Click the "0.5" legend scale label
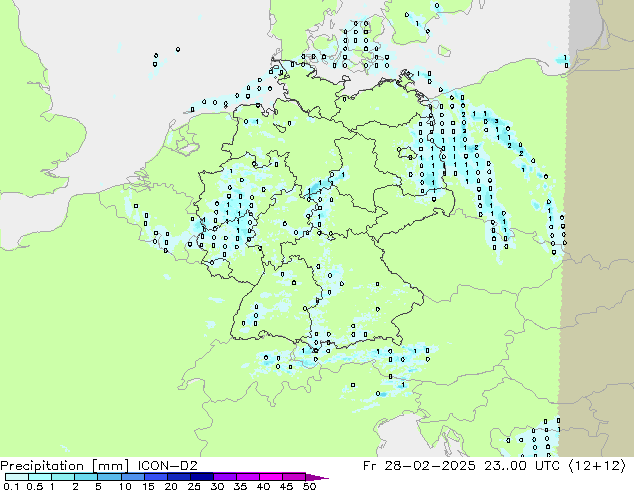Image resolution: width=634 pixels, height=490 pixels. coord(35,486)
